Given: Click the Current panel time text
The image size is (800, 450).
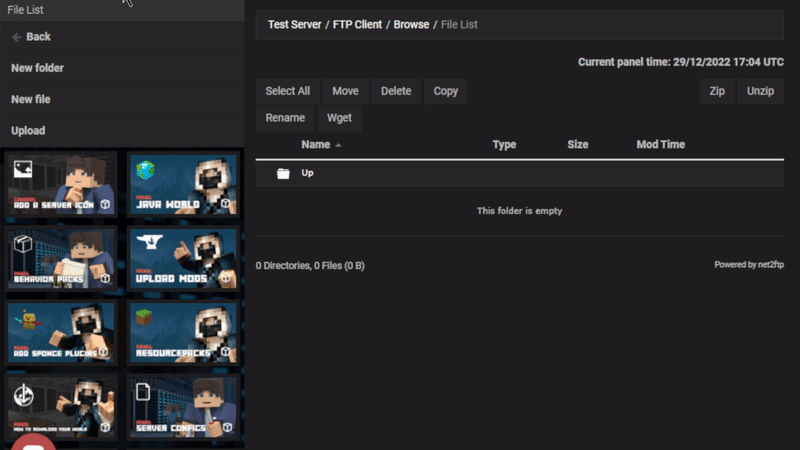Looking at the screenshot, I should [681, 62].
